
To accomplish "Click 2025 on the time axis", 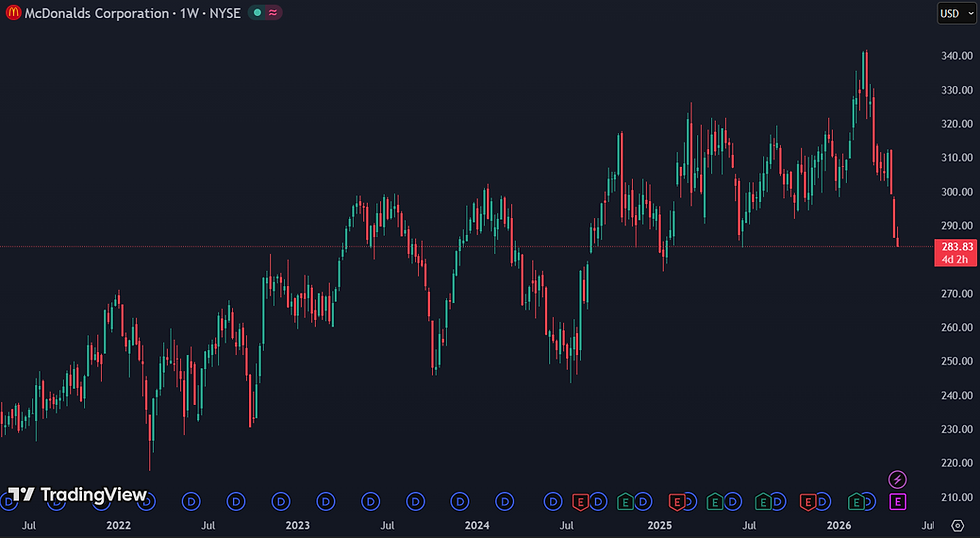I will point(659,526).
